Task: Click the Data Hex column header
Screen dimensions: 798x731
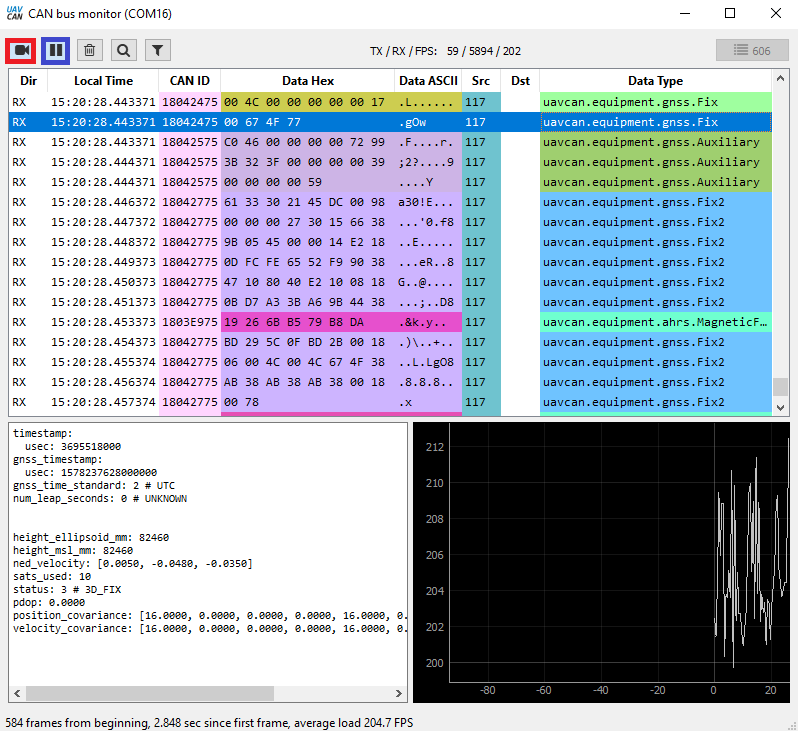Action: tap(307, 81)
